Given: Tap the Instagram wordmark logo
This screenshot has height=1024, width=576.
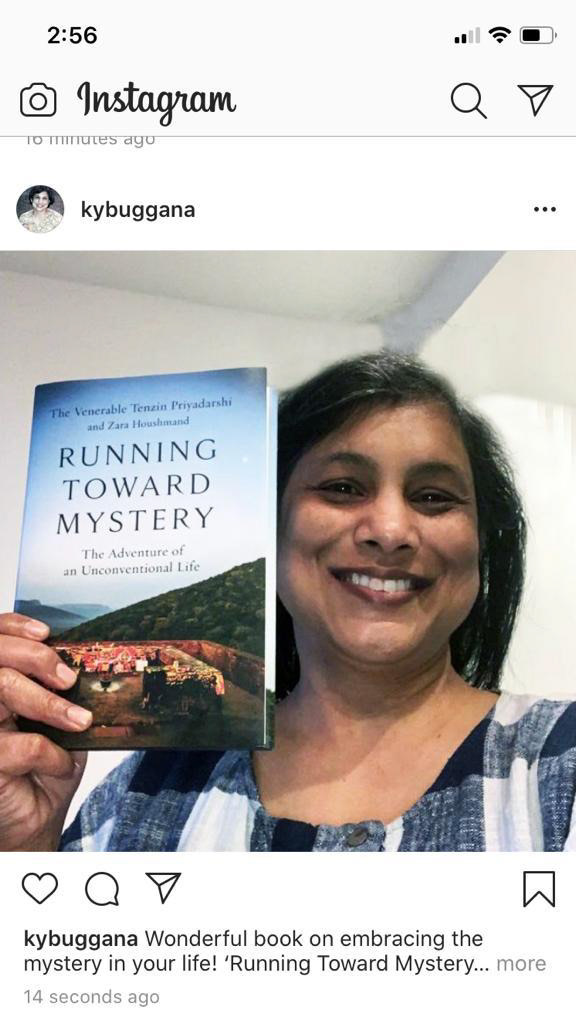Looking at the screenshot, I should coord(156,102).
